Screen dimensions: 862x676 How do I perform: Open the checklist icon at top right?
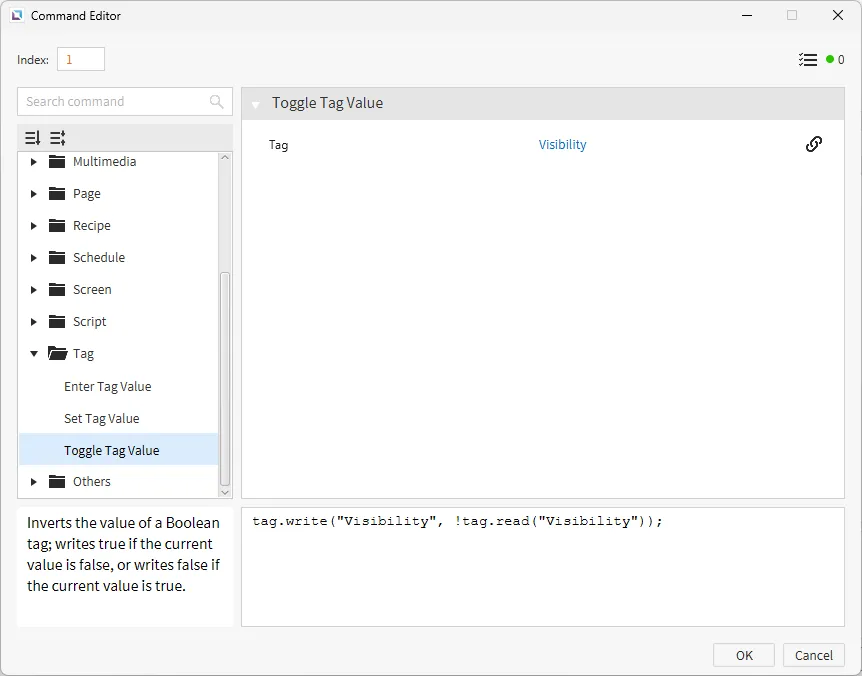click(x=808, y=60)
